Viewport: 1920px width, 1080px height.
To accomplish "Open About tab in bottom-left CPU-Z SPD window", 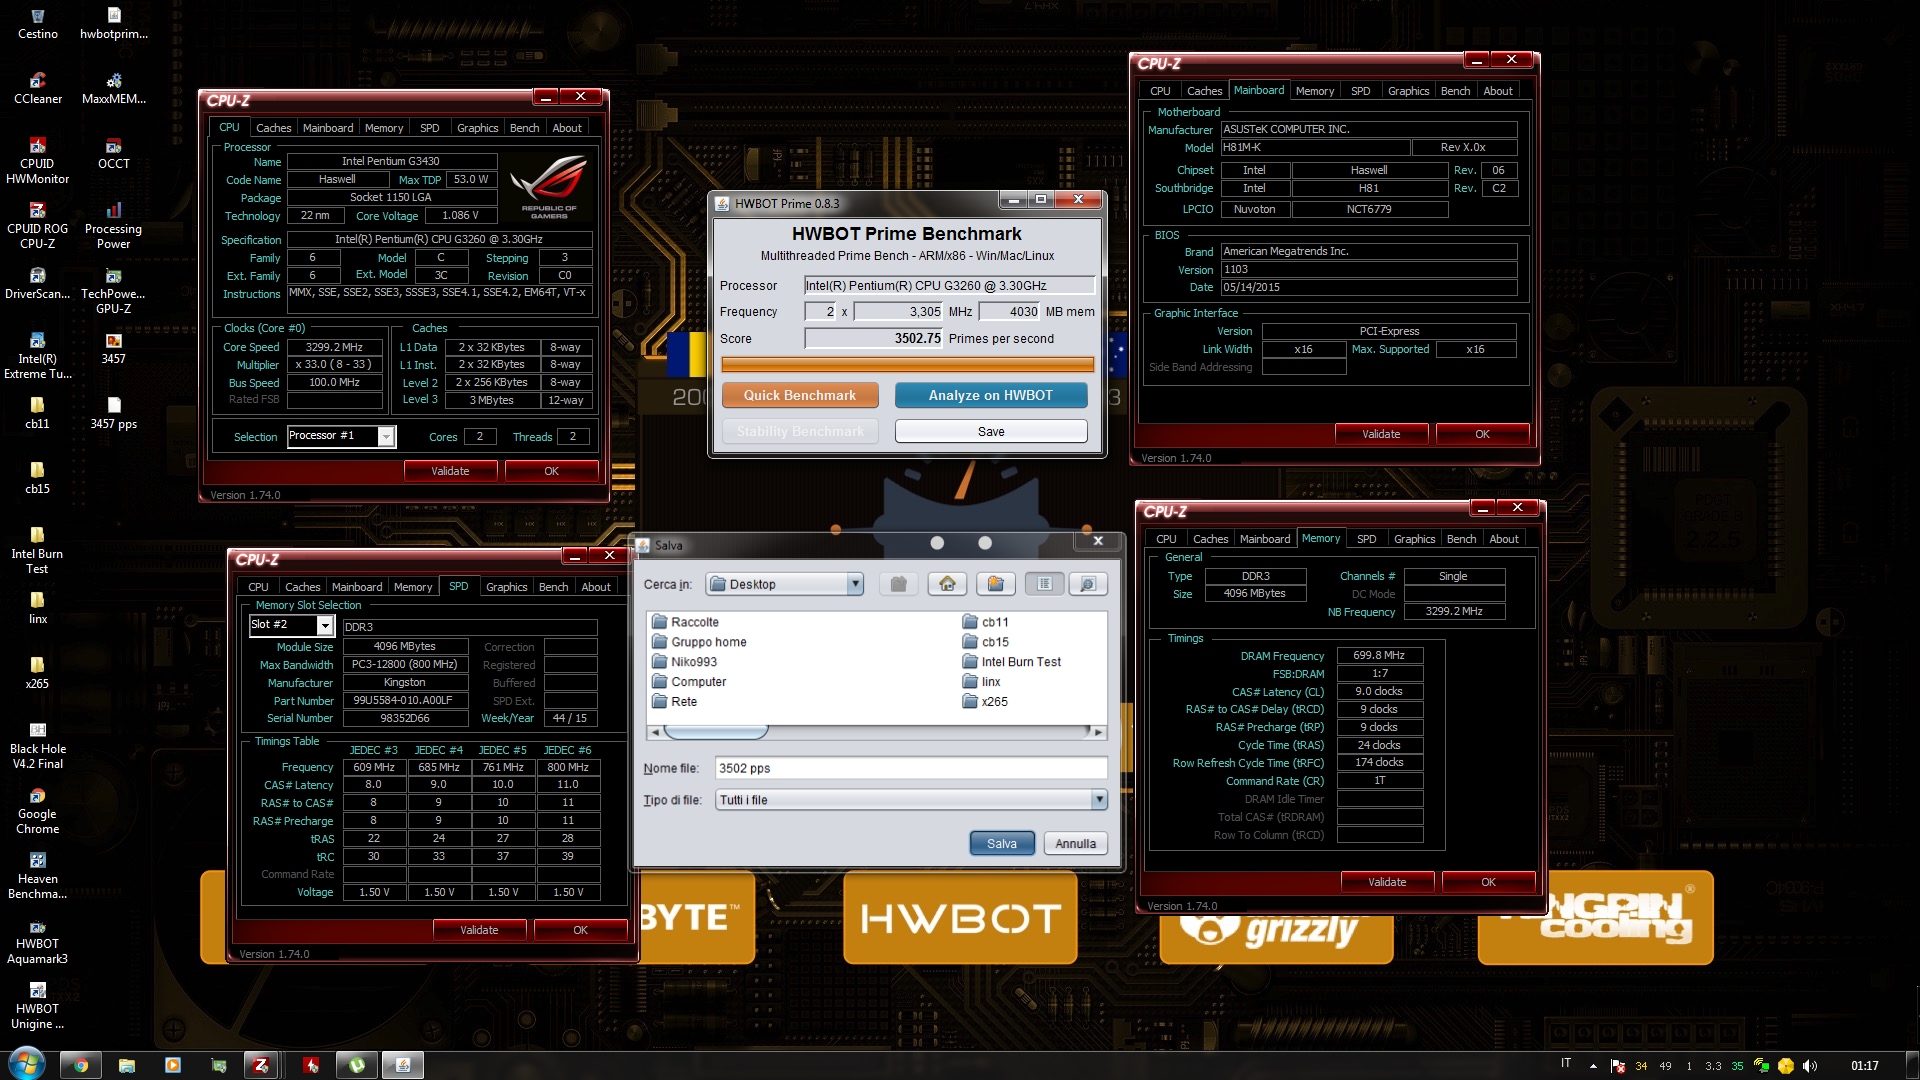I will tap(596, 587).
